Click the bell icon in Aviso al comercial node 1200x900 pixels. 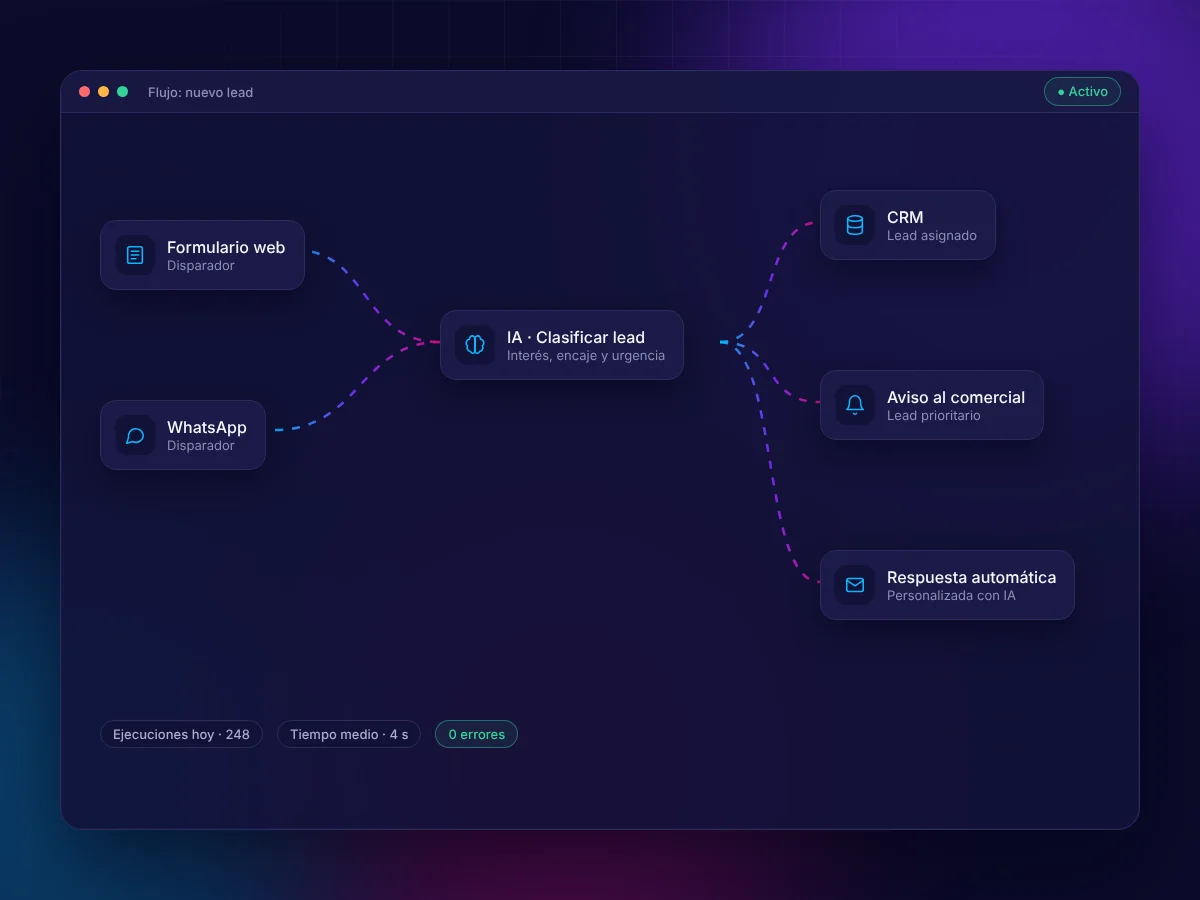[x=855, y=405]
